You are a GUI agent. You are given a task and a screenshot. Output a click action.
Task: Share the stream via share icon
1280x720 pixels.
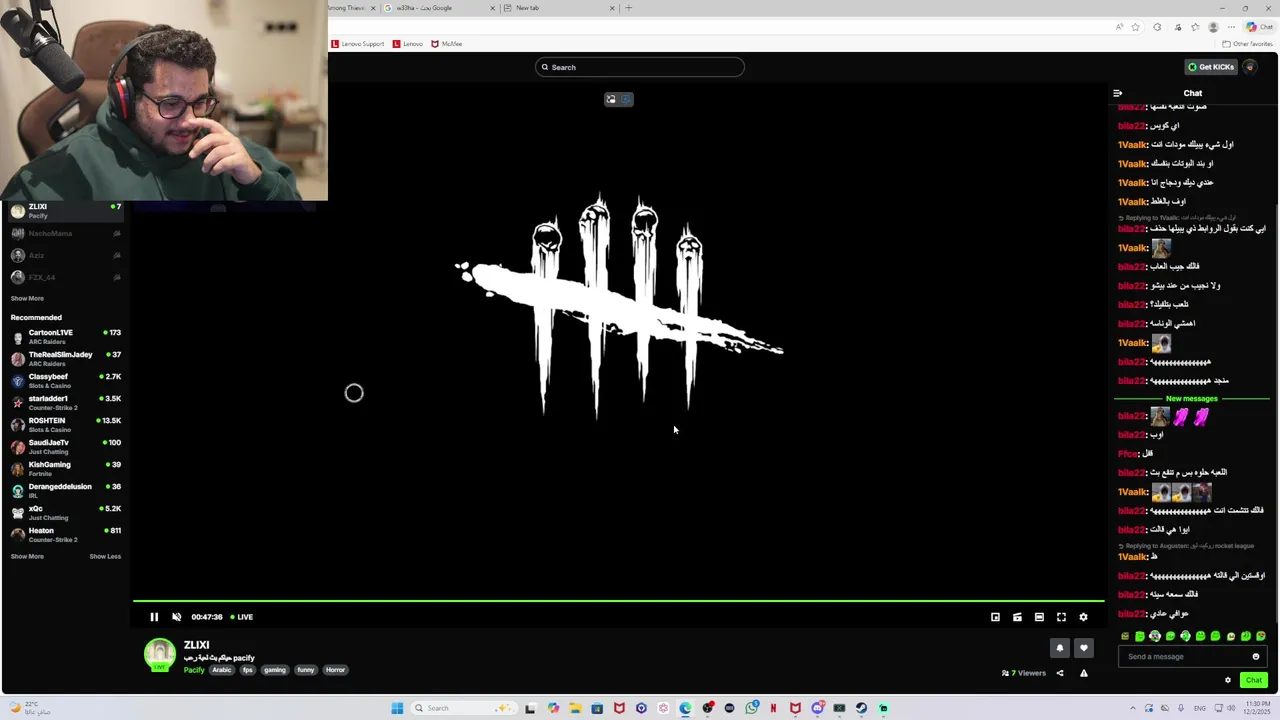coord(1060,673)
